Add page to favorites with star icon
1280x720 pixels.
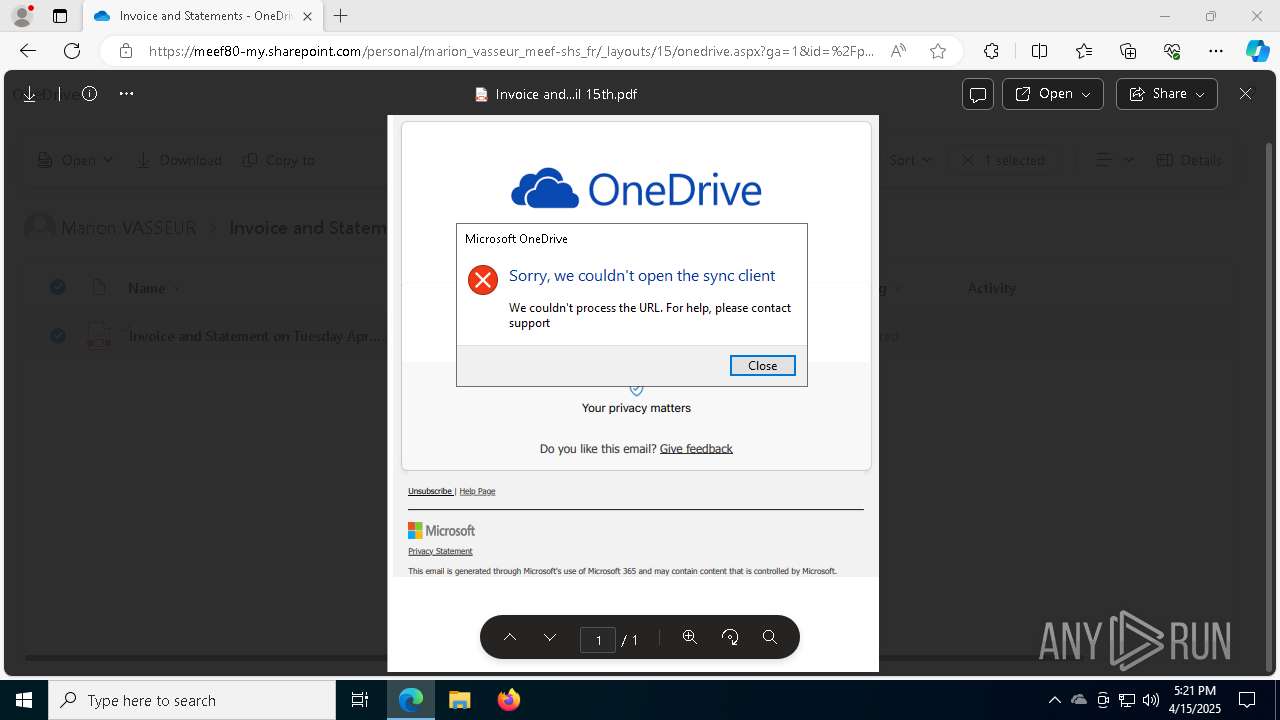(x=938, y=51)
